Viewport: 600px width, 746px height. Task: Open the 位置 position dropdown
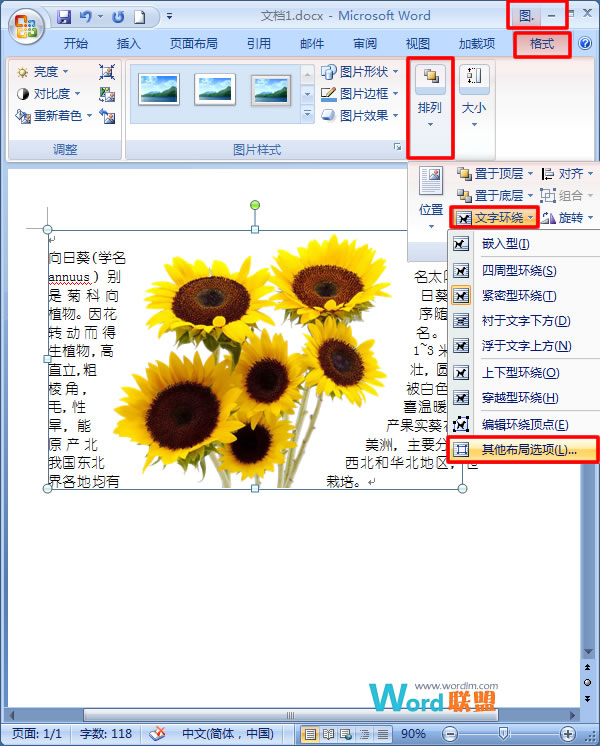431,198
